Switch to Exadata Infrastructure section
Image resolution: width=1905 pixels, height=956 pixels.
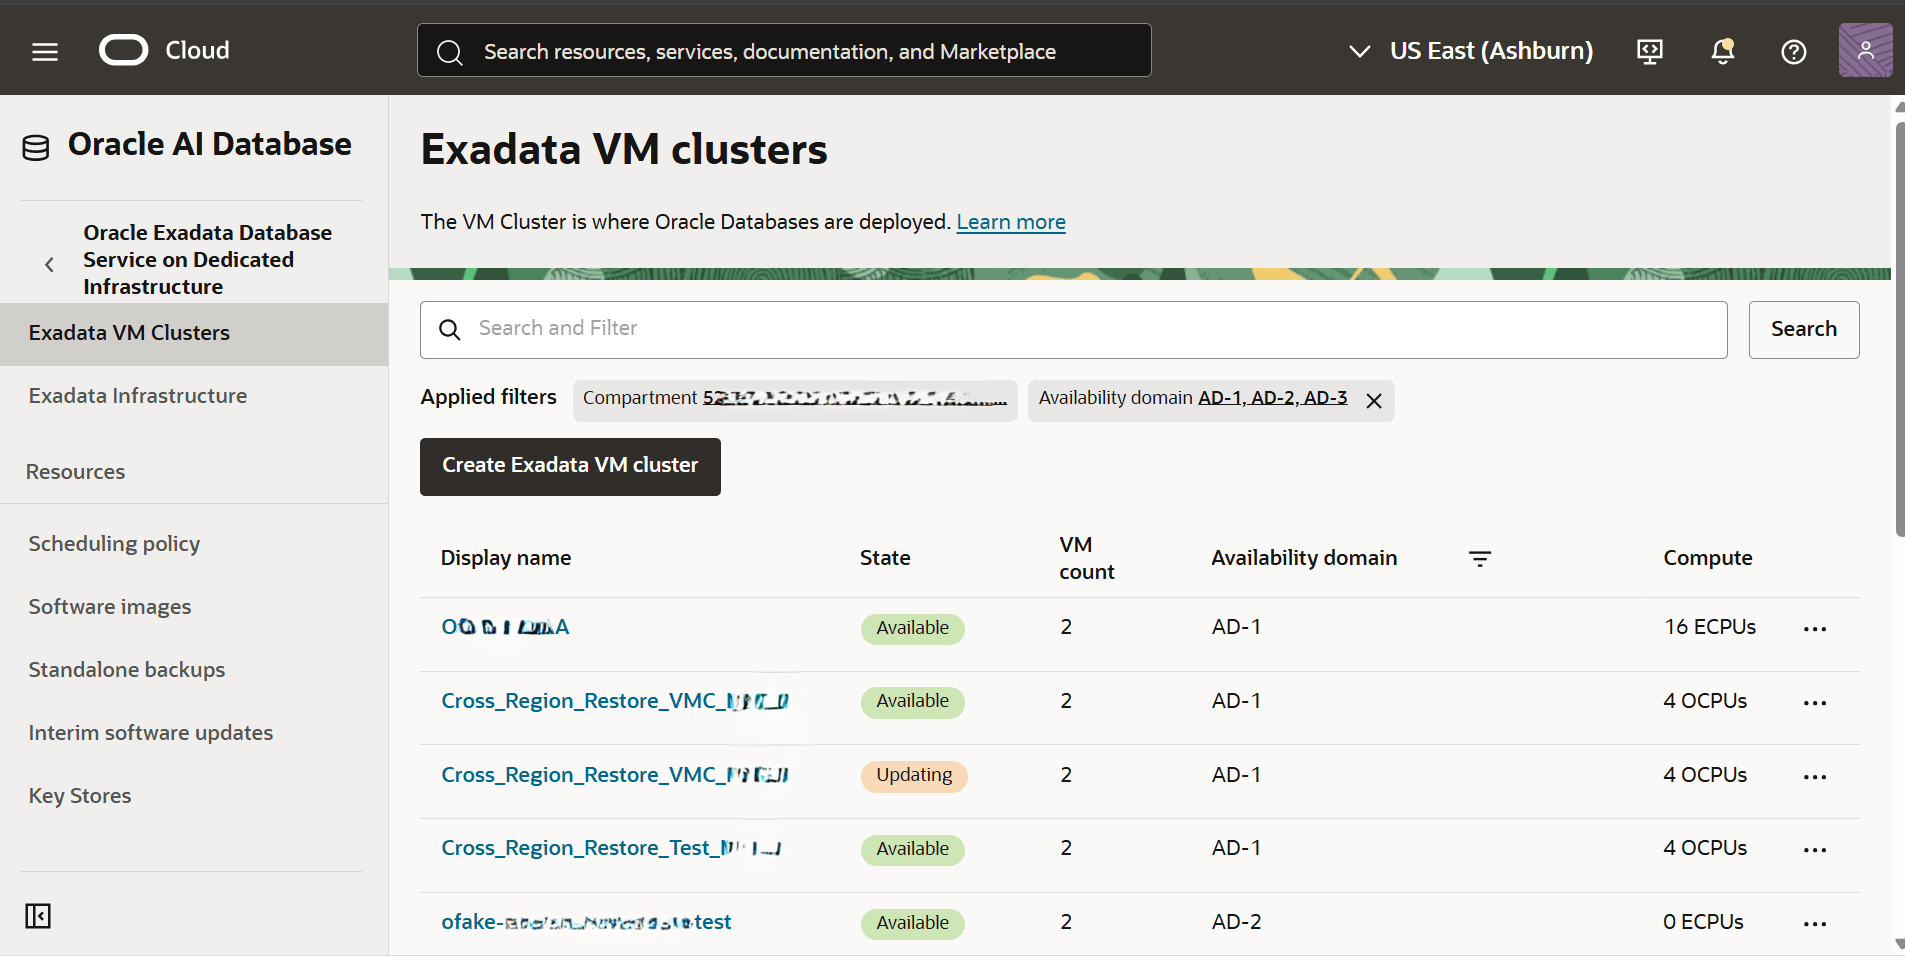click(137, 395)
